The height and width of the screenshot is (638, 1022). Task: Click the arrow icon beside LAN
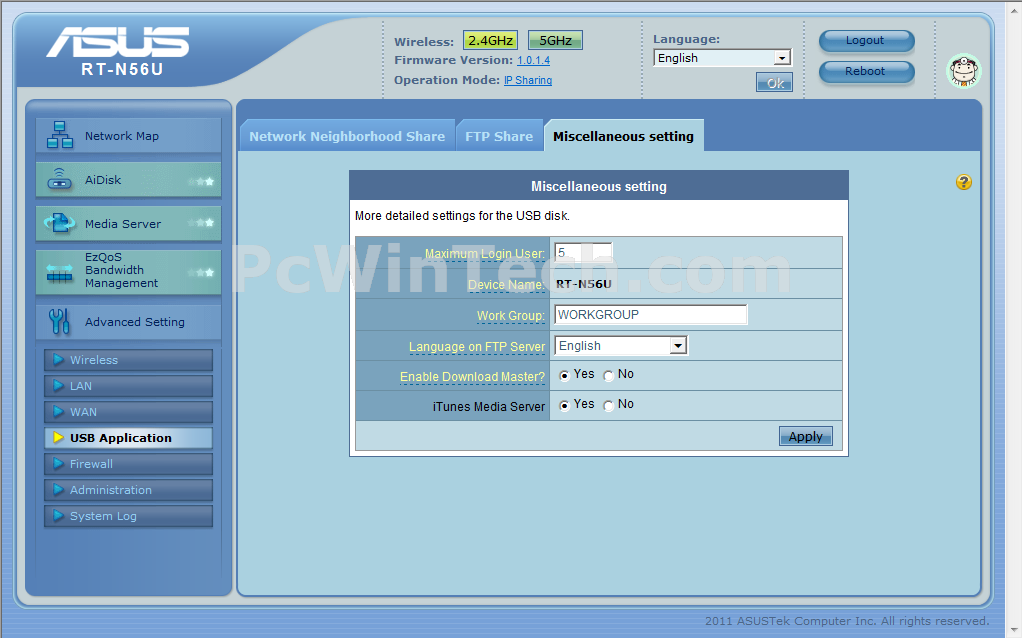tap(59, 386)
